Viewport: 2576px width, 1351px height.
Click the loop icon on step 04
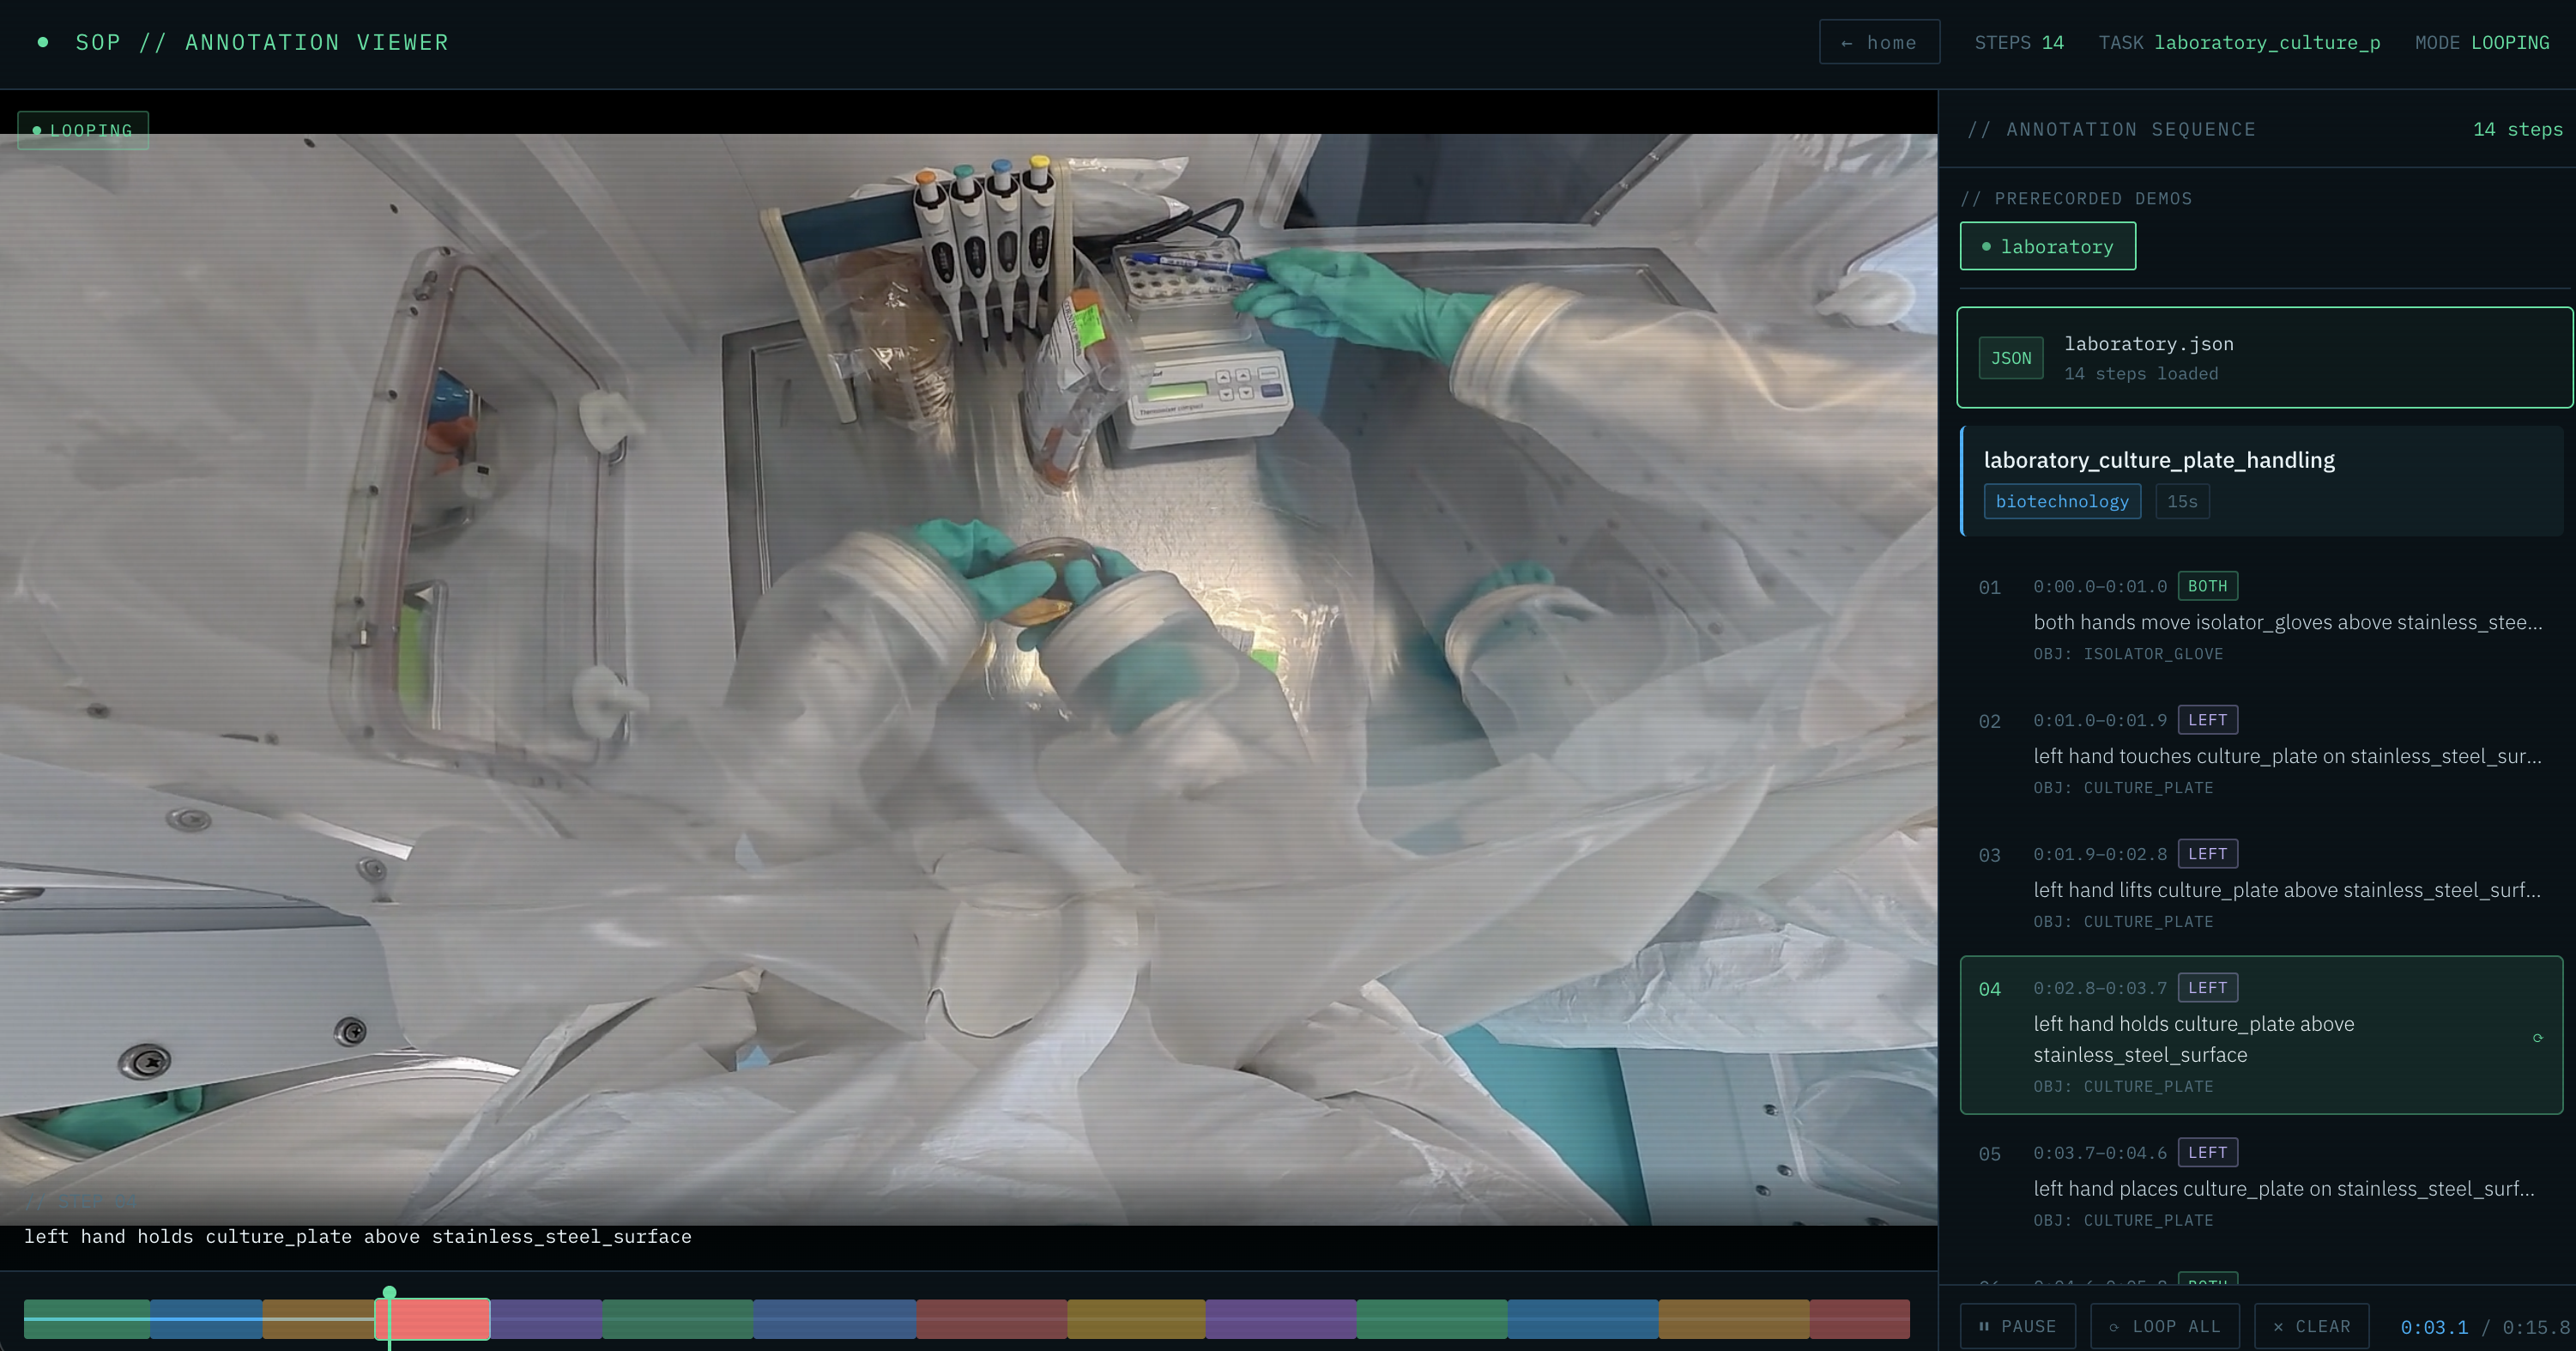2537,1038
